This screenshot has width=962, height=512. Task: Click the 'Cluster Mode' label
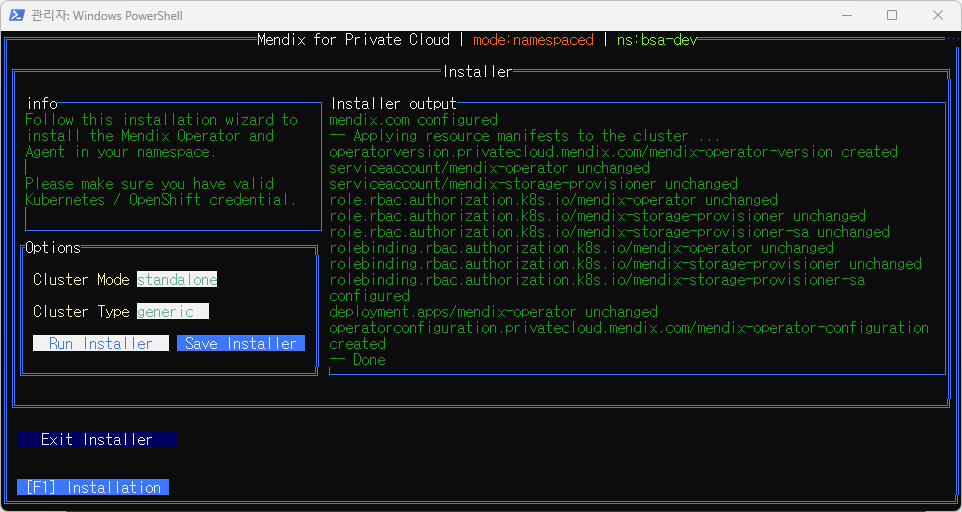coord(81,280)
